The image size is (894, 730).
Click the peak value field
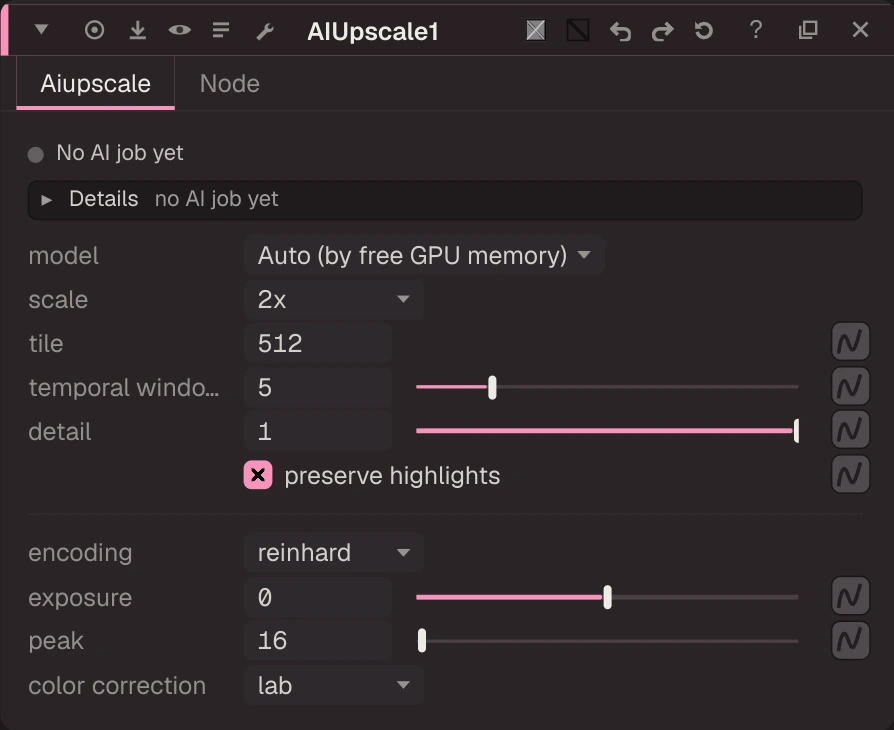click(x=318, y=640)
